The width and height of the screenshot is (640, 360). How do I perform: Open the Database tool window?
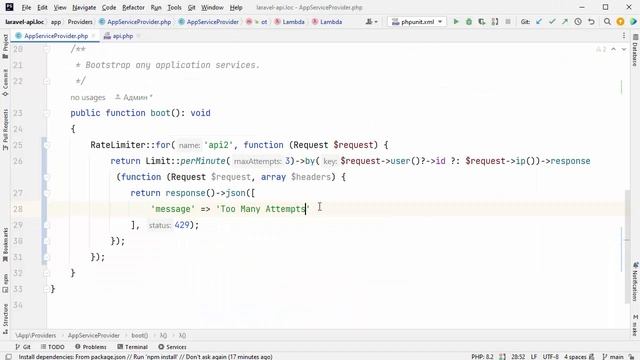[635, 50]
